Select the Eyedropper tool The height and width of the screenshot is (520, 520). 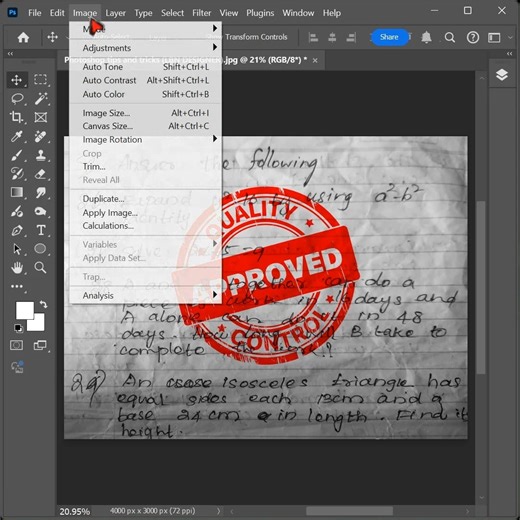(16, 136)
